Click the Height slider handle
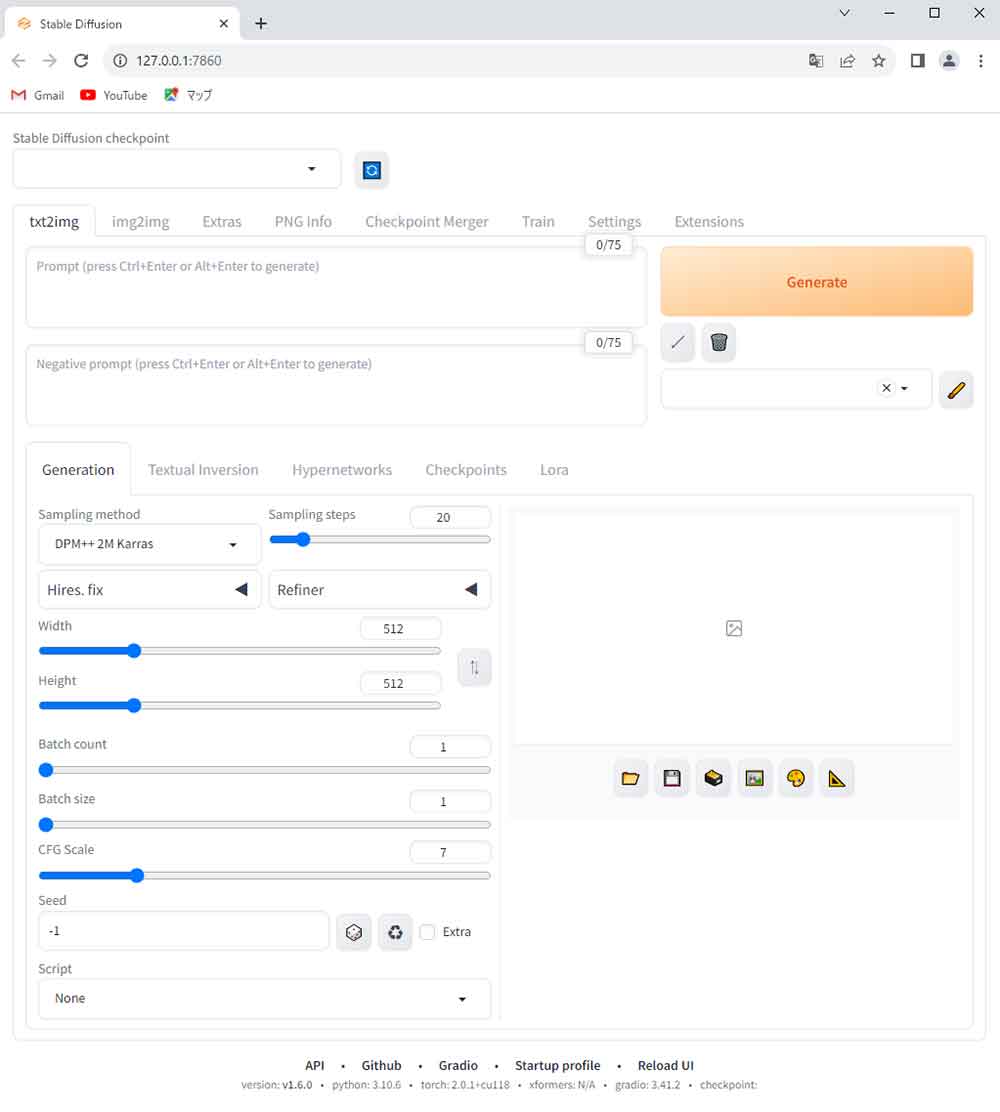Viewport: 1000px width, 1112px height. coord(134,706)
